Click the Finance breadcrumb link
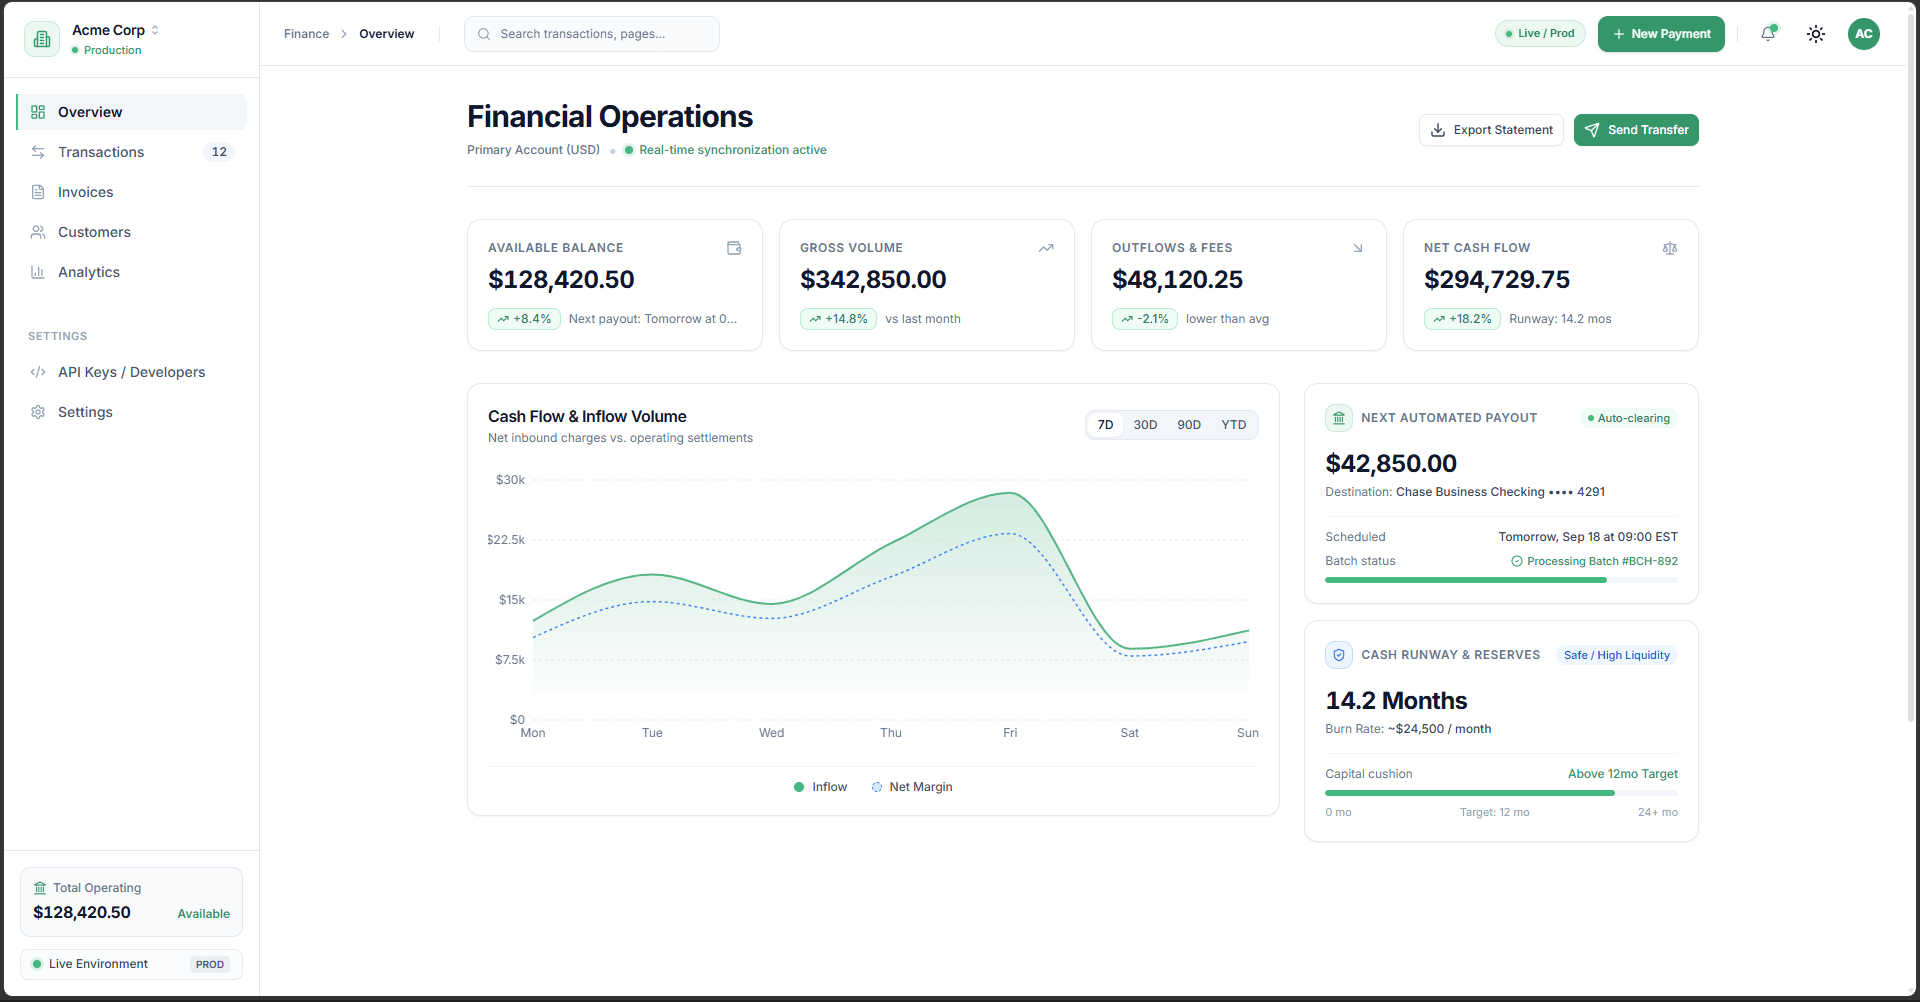 click(x=306, y=34)
